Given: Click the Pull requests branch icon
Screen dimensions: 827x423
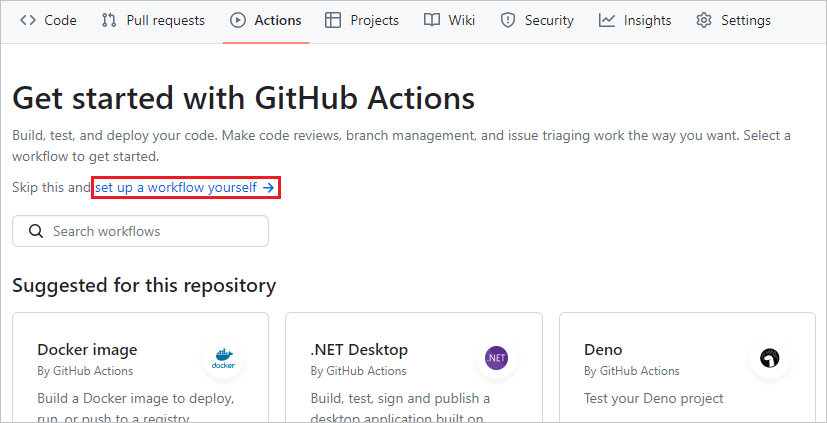Looking at the screenshot, I should [x=110, y=20].
